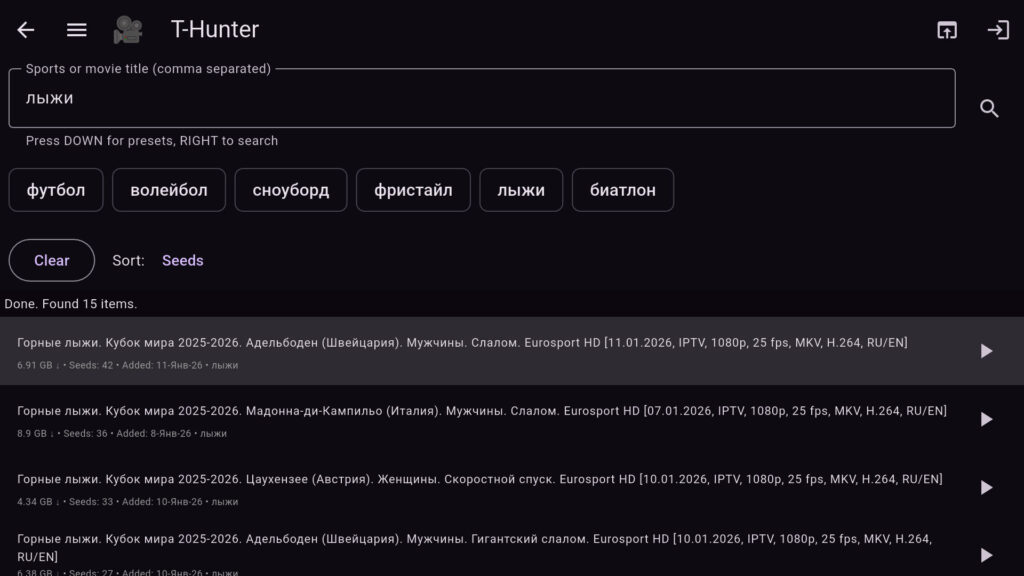This screenshot has height=576, width=1024.
Task: Click the T-Hunter movie camera logo
Action: click(x=127, y=30)
